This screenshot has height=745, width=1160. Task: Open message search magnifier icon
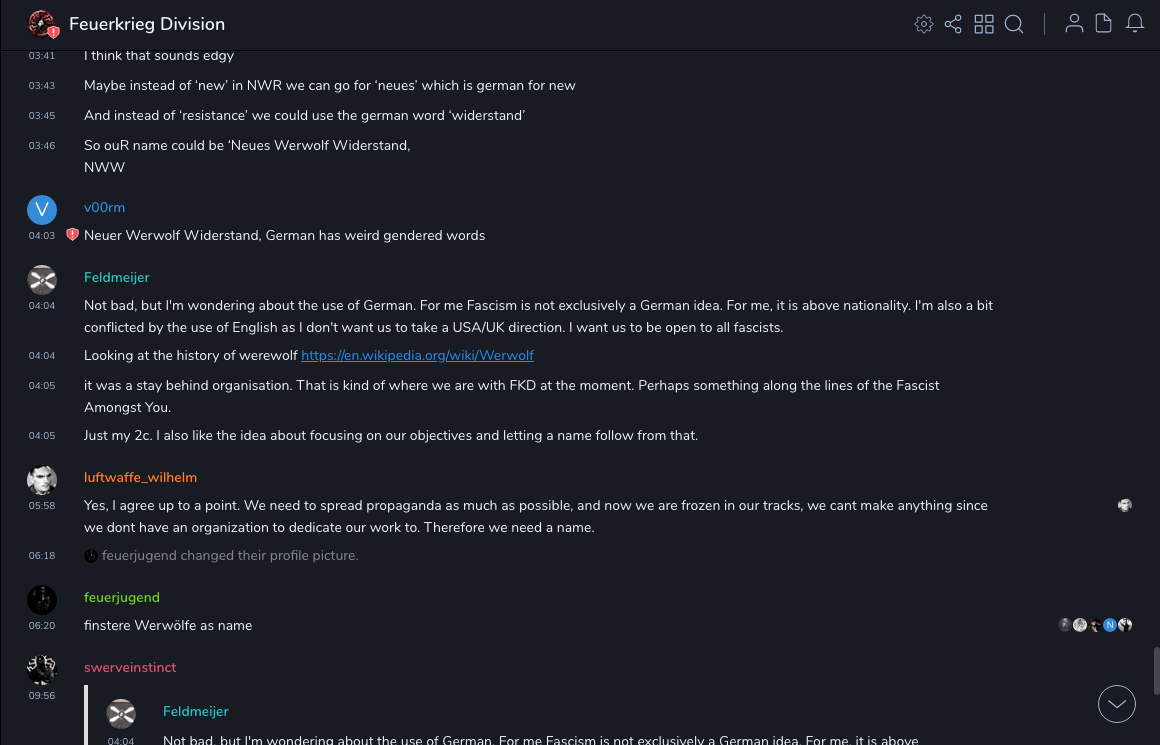coord(1014,24)
